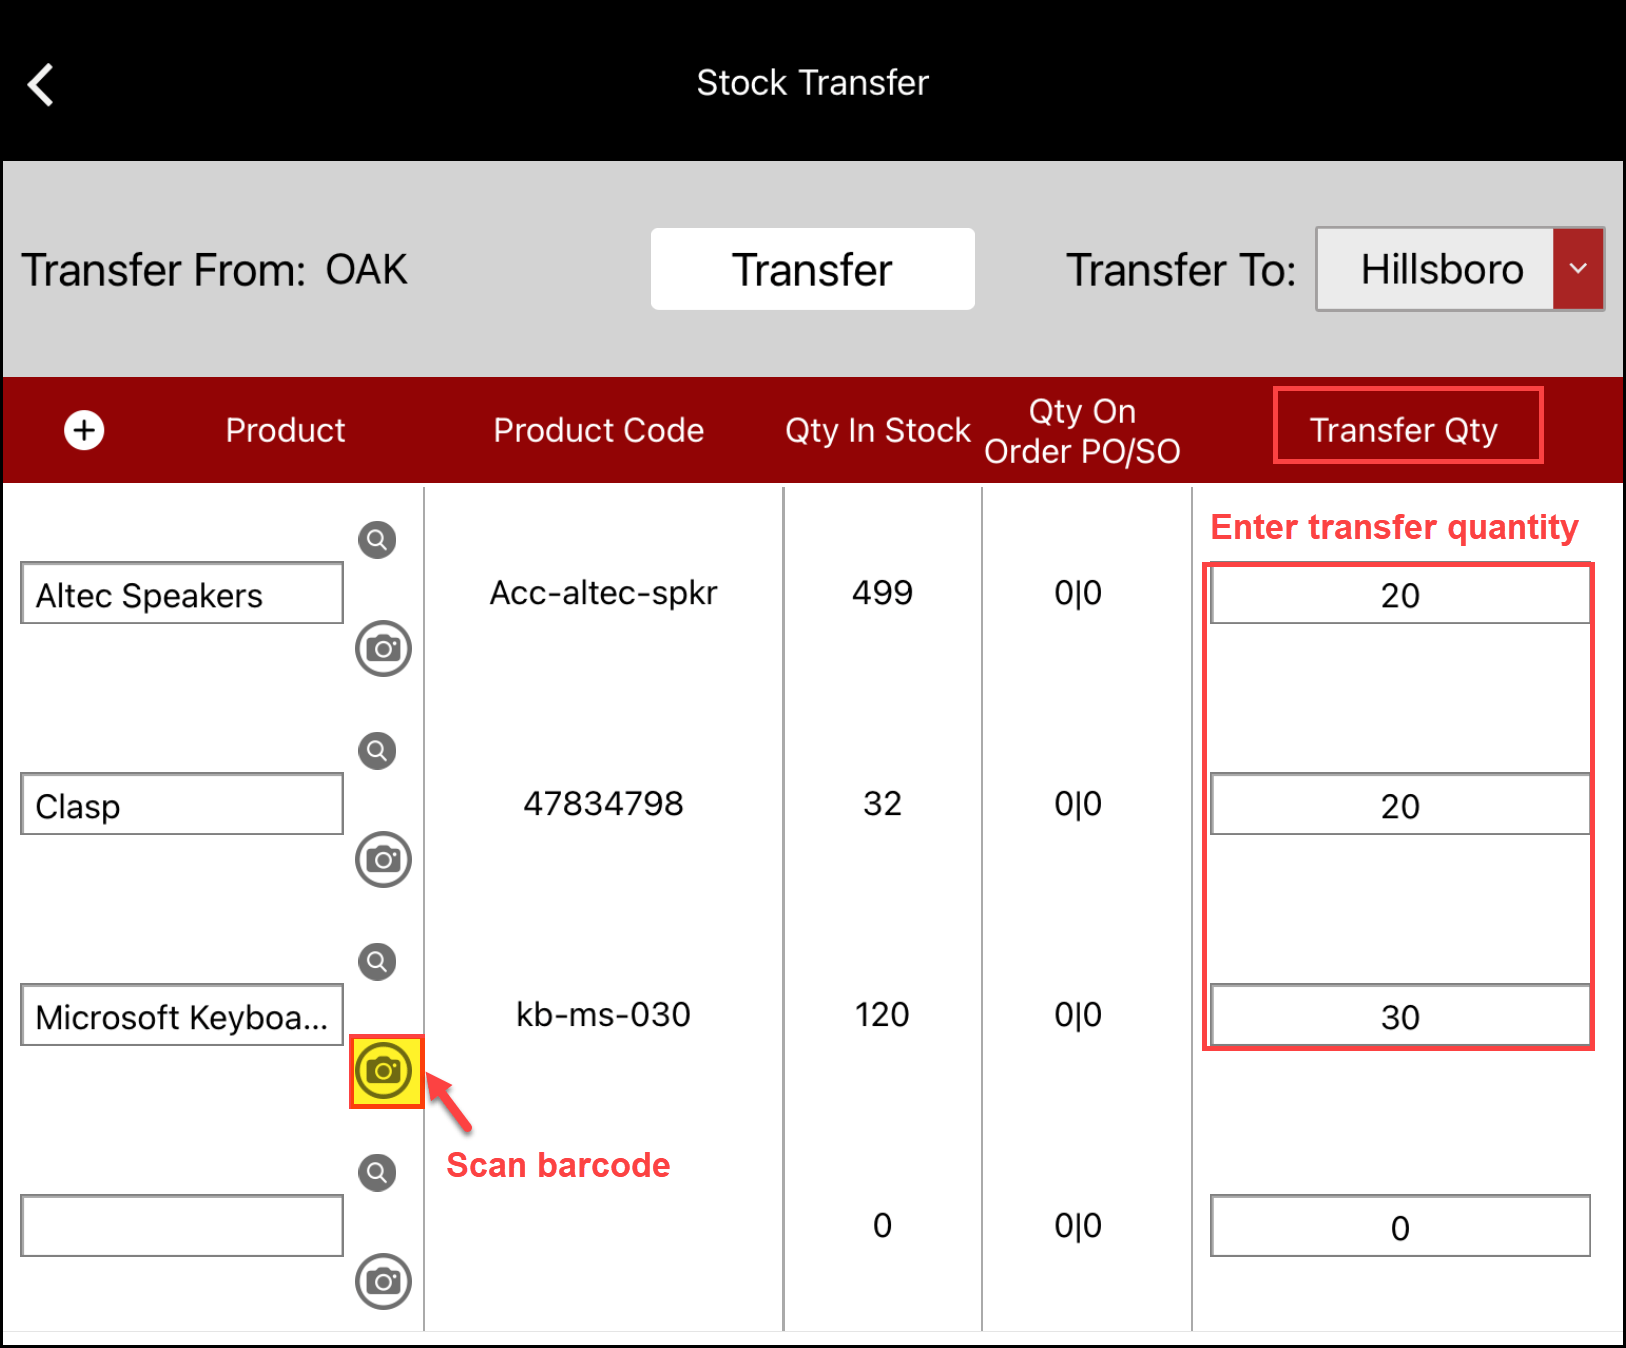This screenshot has width=1626, height=1348.
Task: Open product search for Altec Speakers row
Action: pyautogui.click(x=377, y=540)
